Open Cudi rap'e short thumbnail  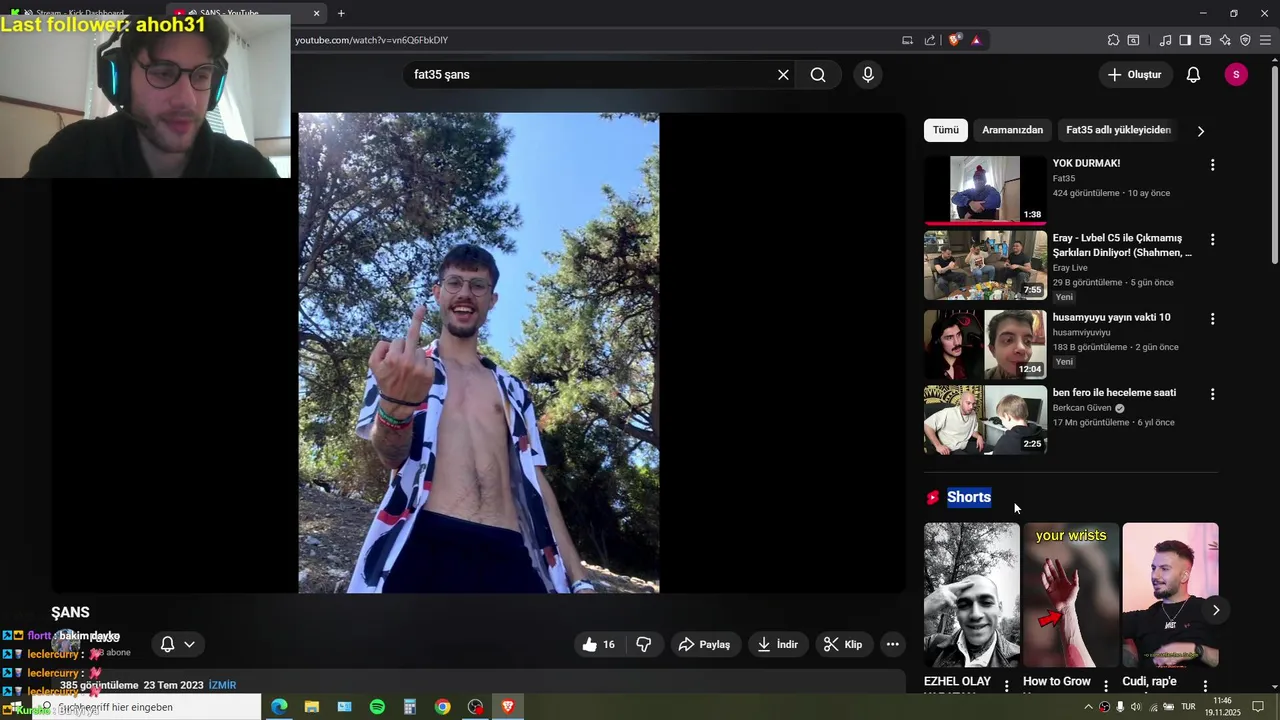click(1170, 595)
